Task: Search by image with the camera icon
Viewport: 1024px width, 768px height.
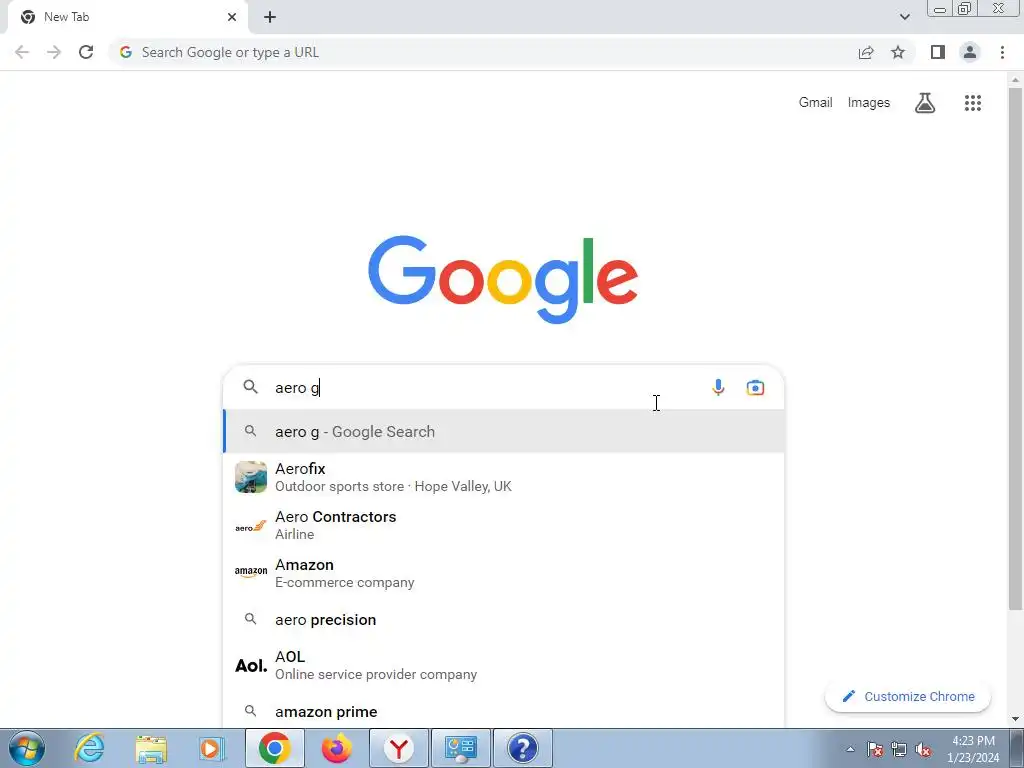Action: tap(755, 387)
